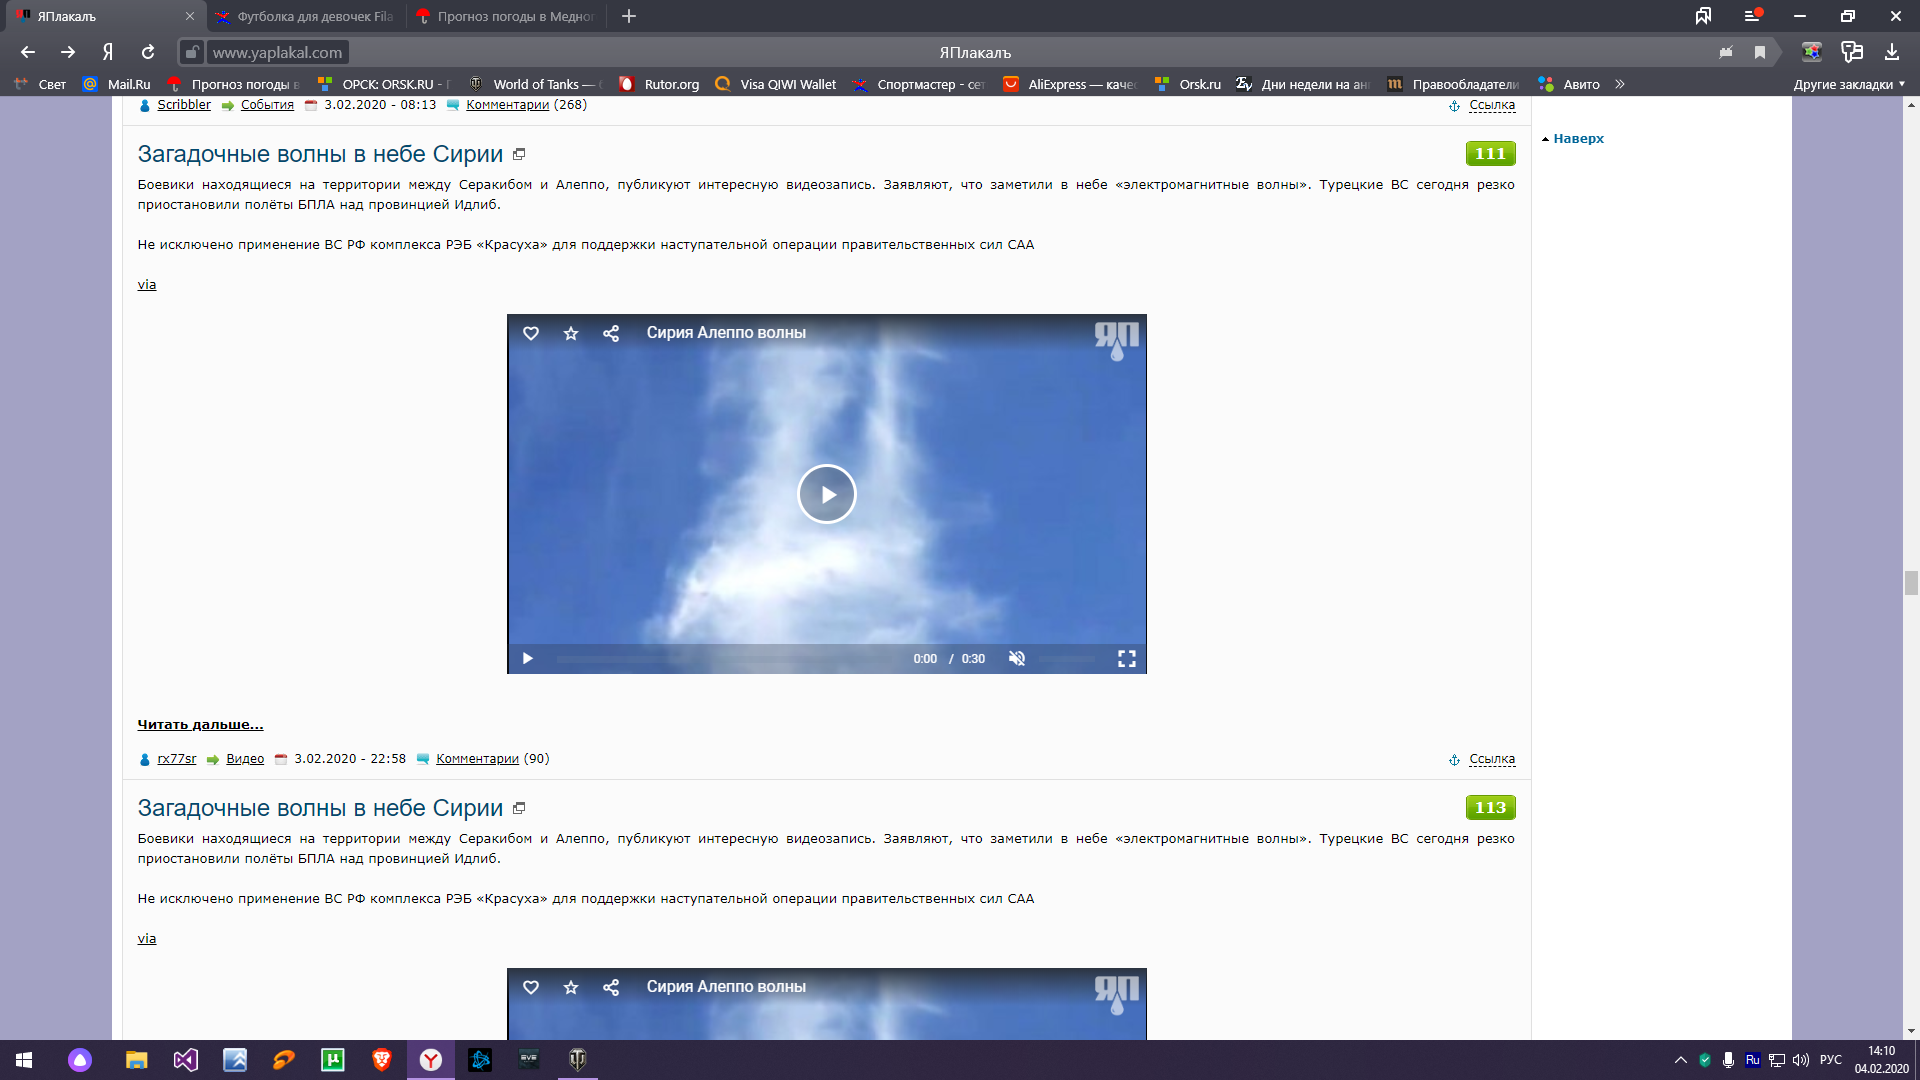Open World of Tanks taskbar icon
Viewport: 1920px width, 1080px height.
tap(578, 1060)
